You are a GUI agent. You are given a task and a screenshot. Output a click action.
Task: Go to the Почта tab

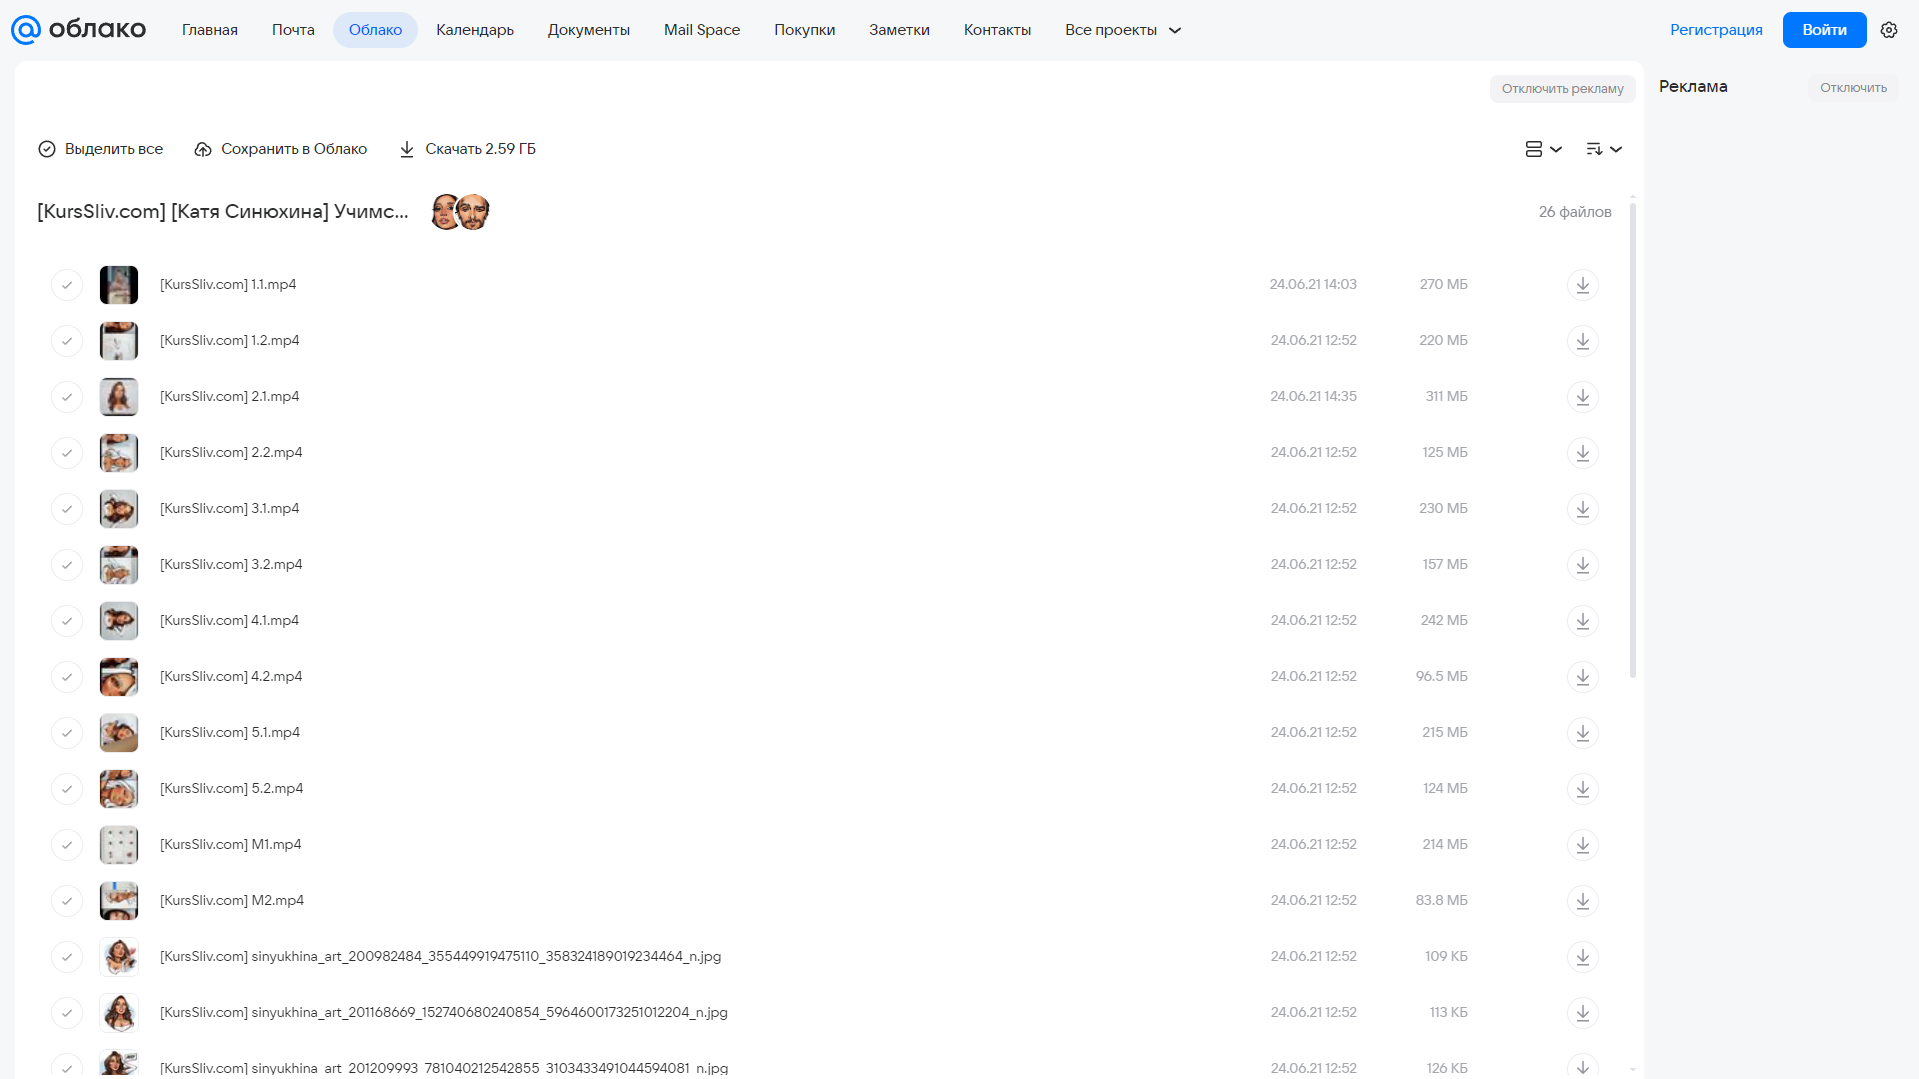tap(293, 30)
